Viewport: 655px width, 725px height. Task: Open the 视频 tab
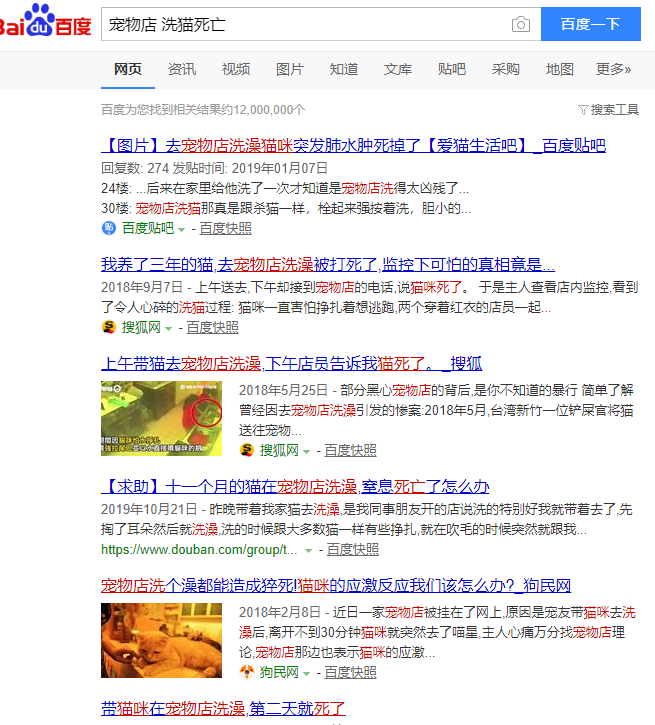[x=236, y=69]
